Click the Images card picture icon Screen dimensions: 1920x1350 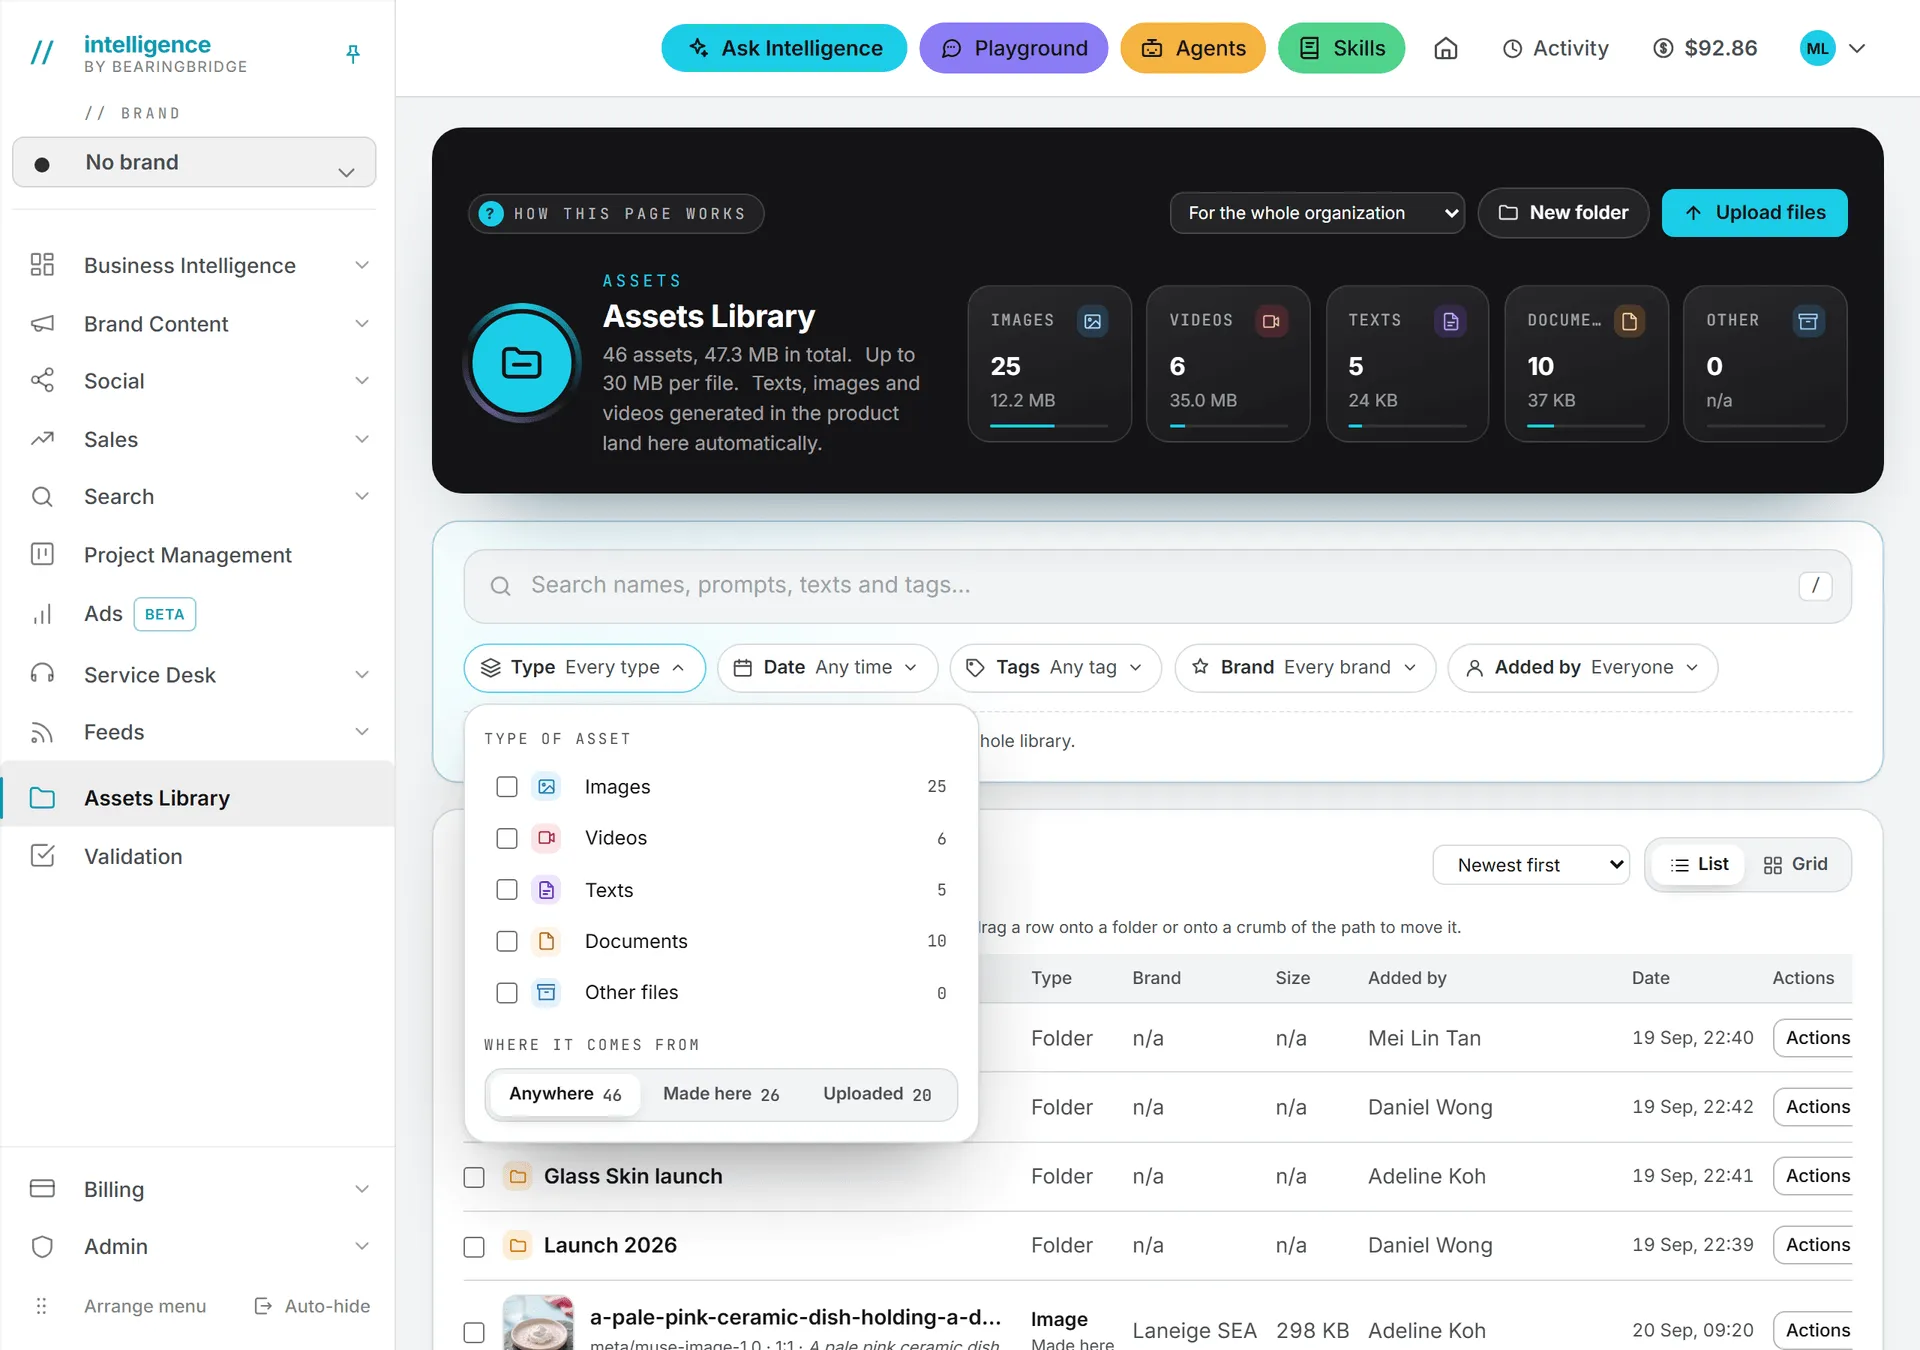[1092, 321]
